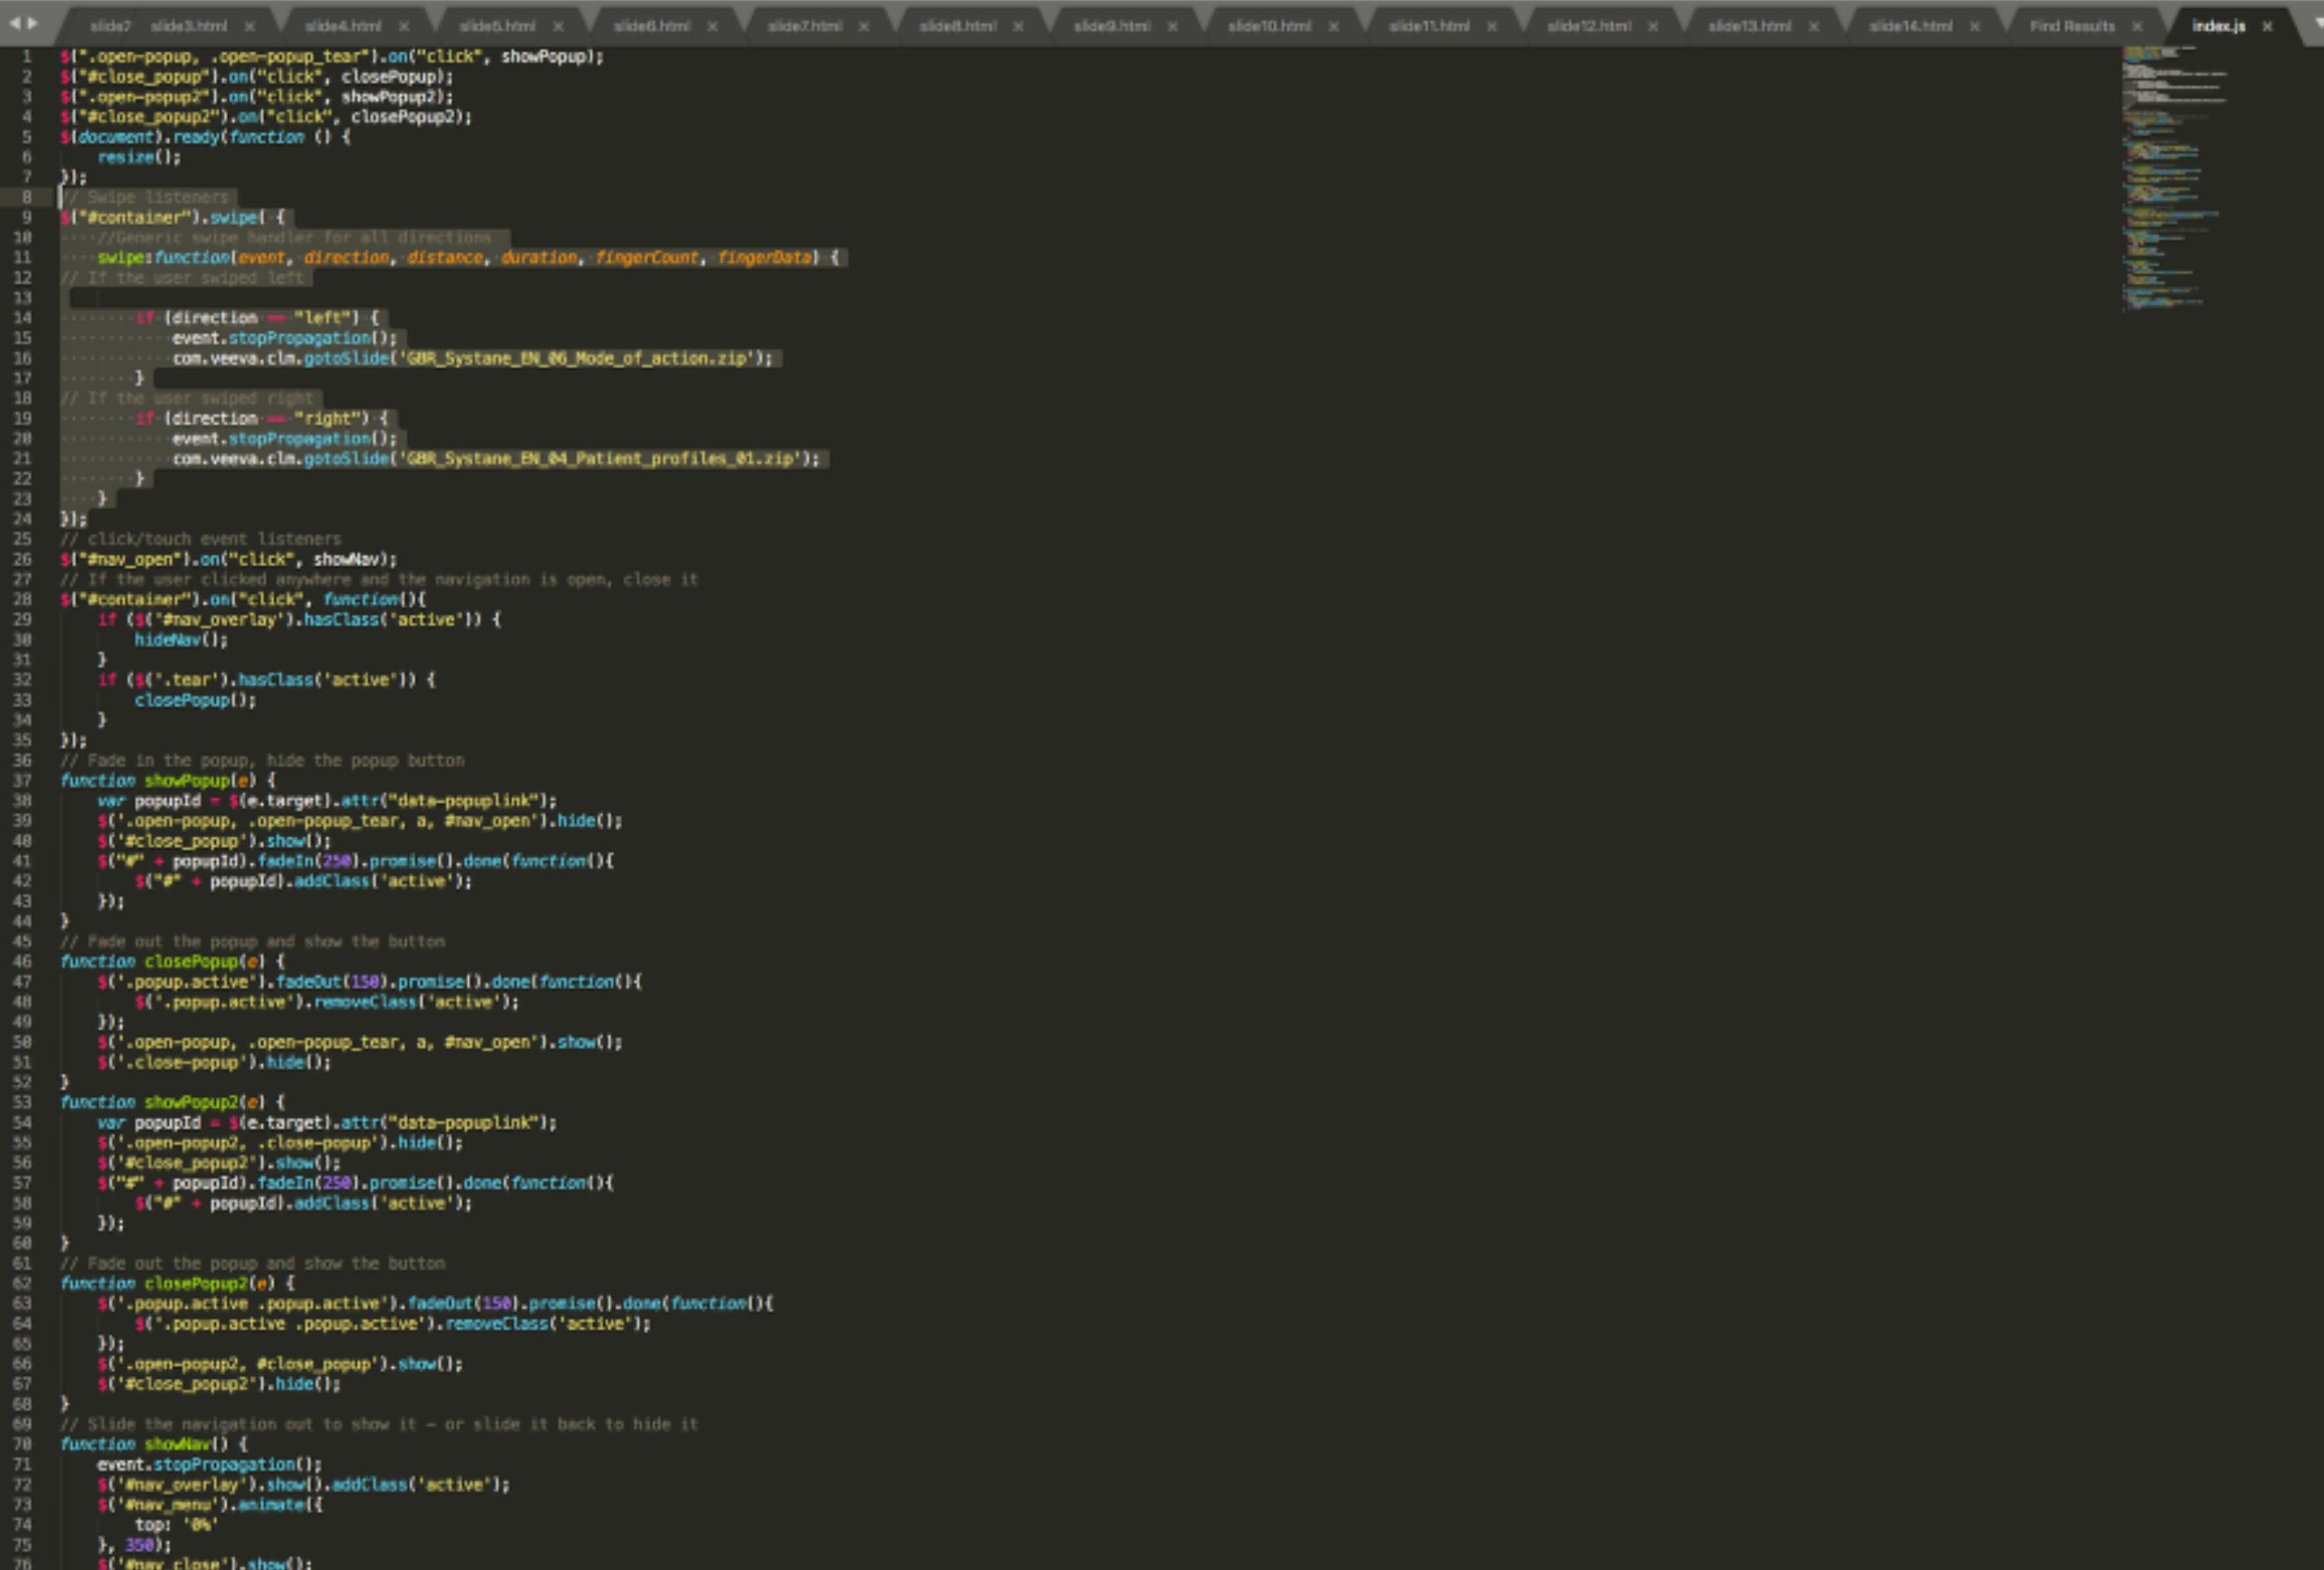
Task: Click "top: '0%'" on line 74
Action: point(176,1524)
